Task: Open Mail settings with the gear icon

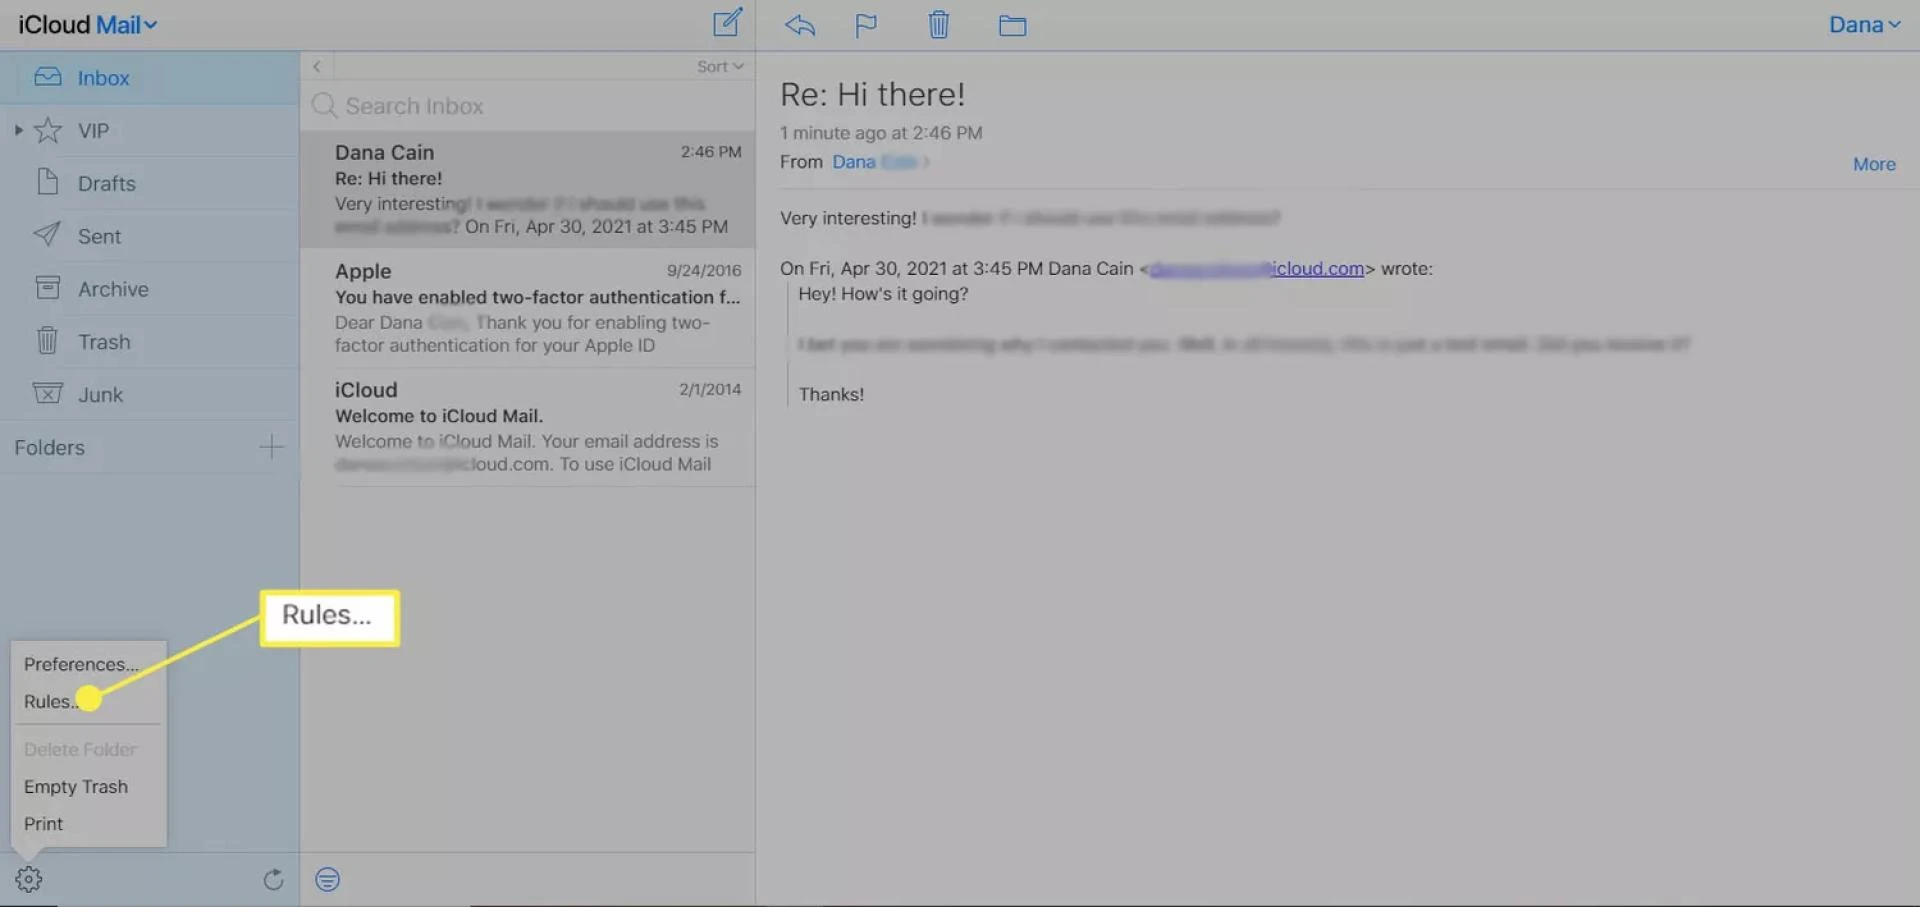Action: 29,878
